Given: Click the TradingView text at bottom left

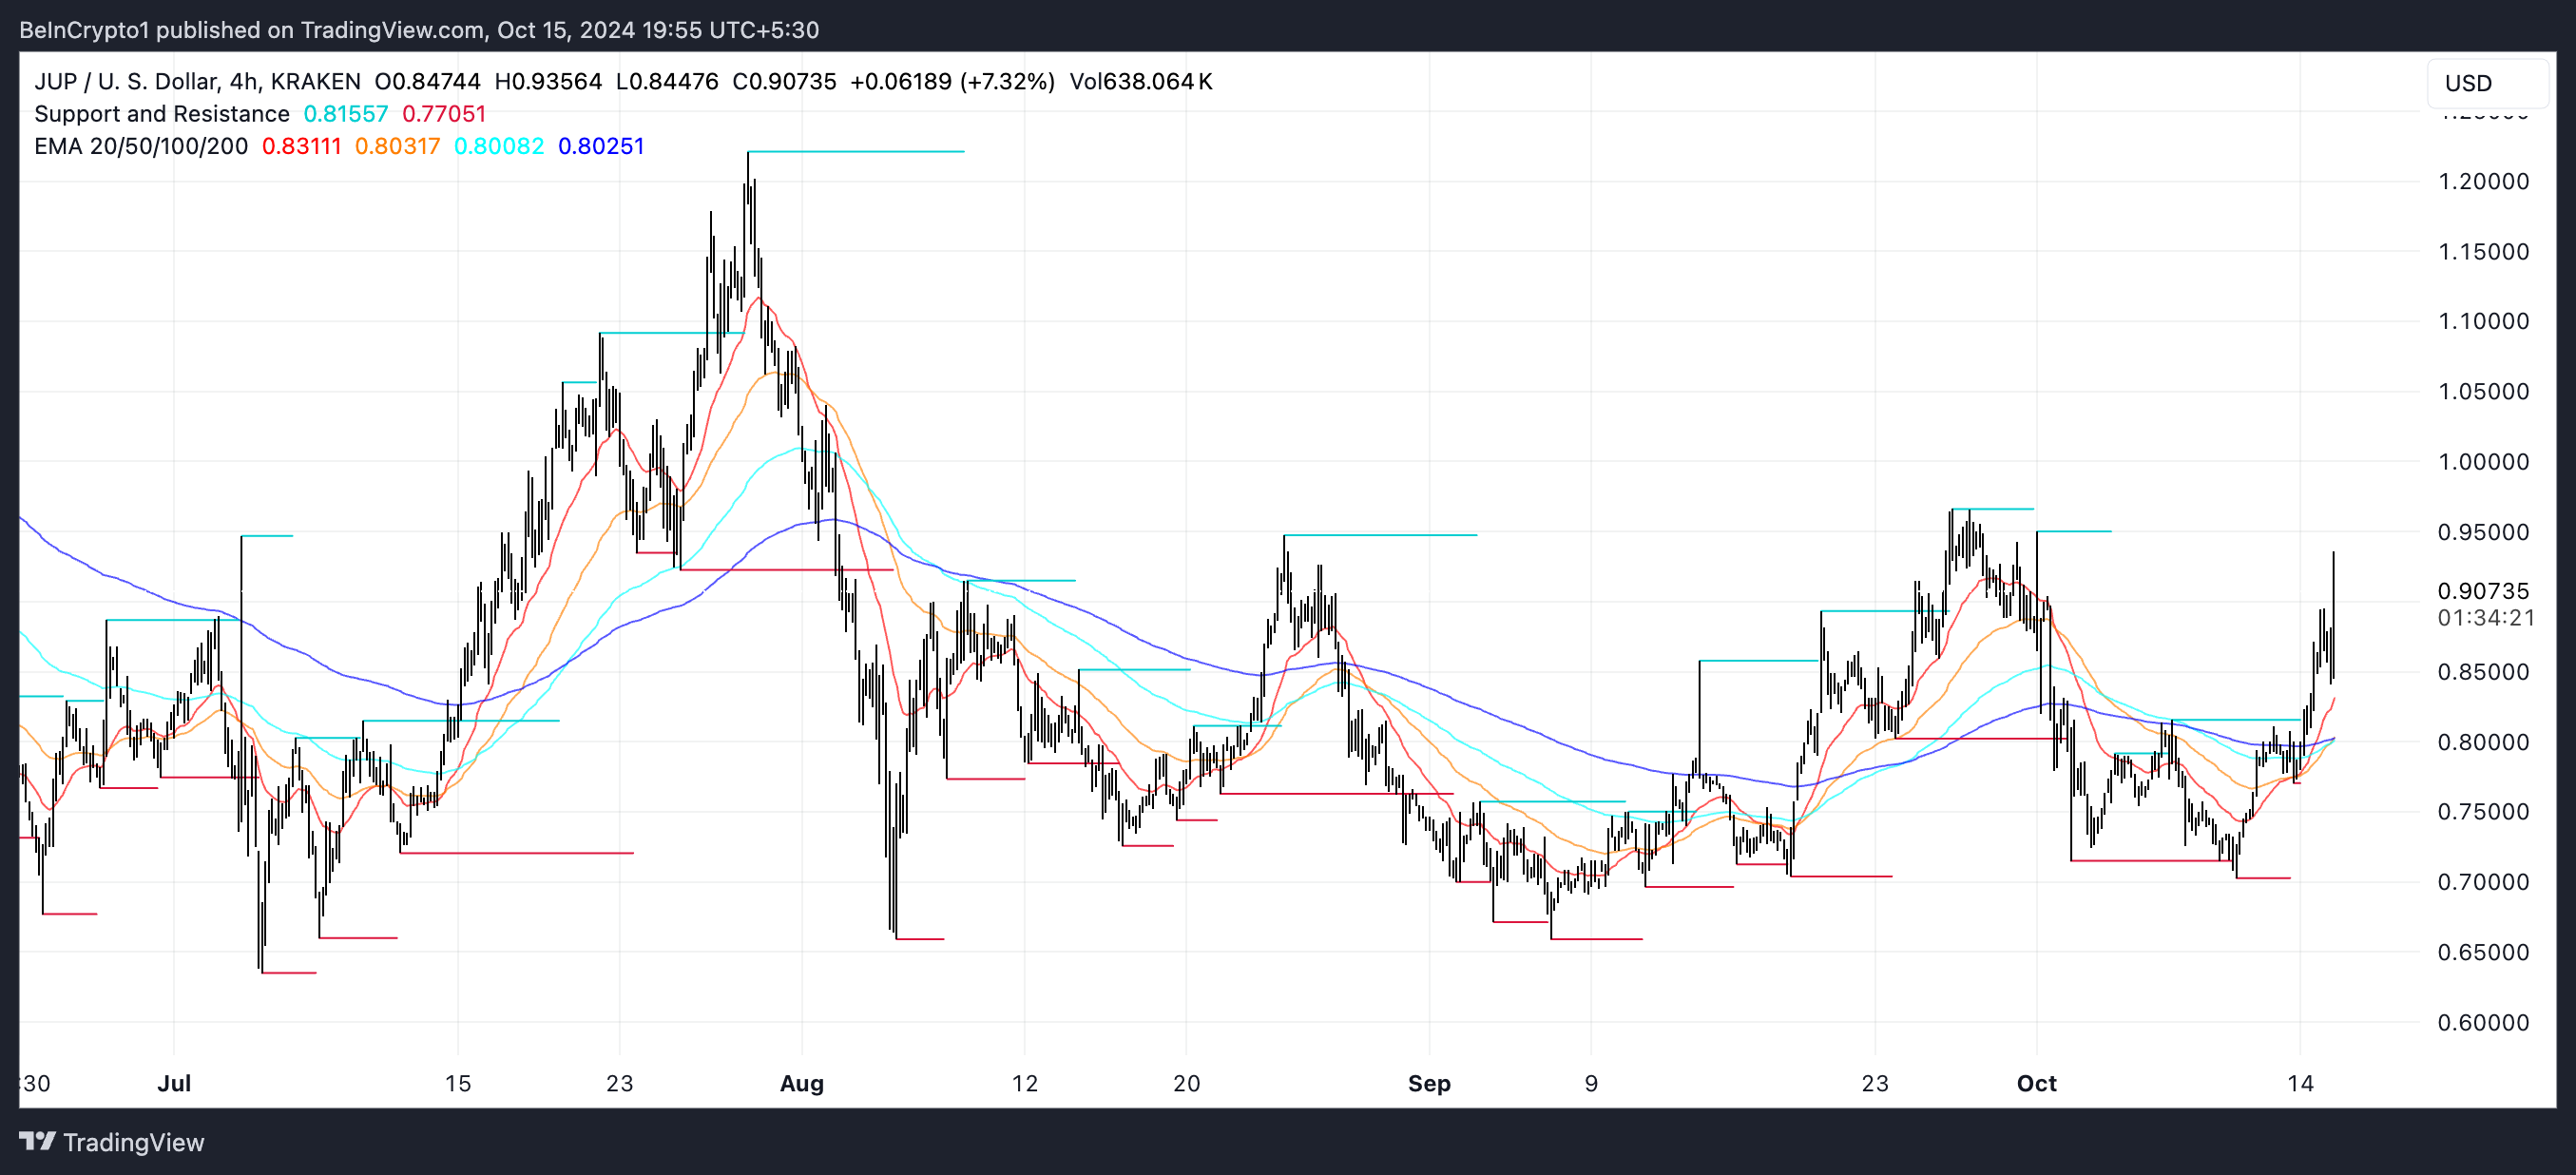Looking at the screenshot, I should 135,1142.
